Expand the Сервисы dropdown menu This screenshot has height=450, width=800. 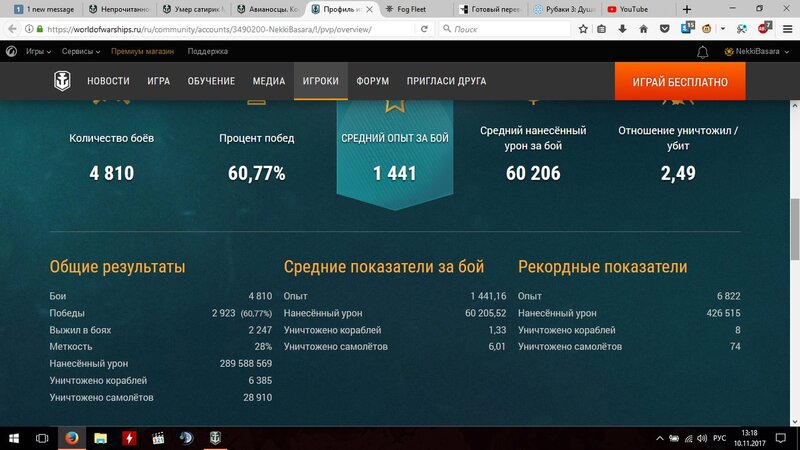pyautogui.click(x=81, y=52)
